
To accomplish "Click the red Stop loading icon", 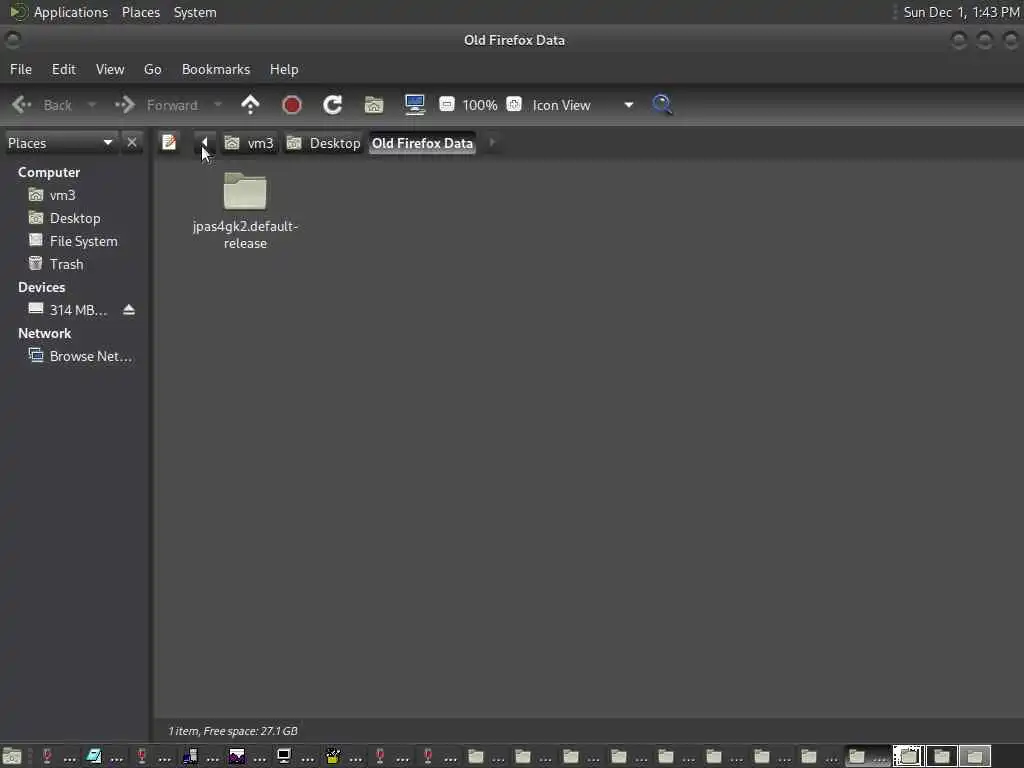I will [x=291, y=104].
